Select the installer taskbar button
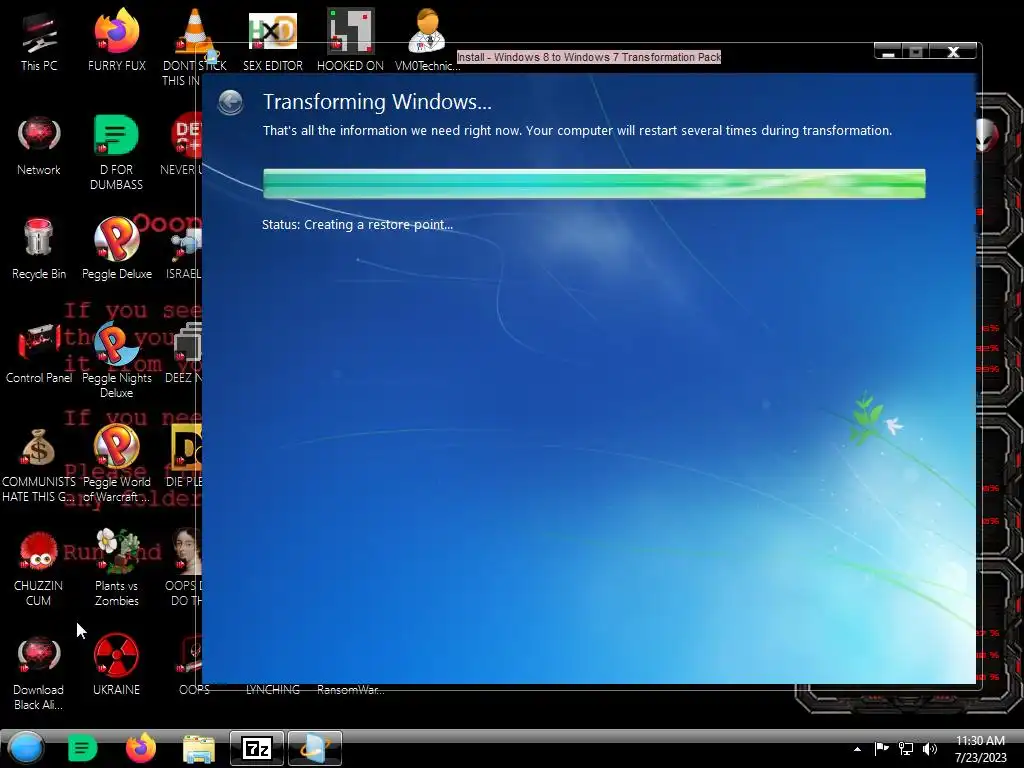This screenshot has height=768, width=1024. [315, 748]
